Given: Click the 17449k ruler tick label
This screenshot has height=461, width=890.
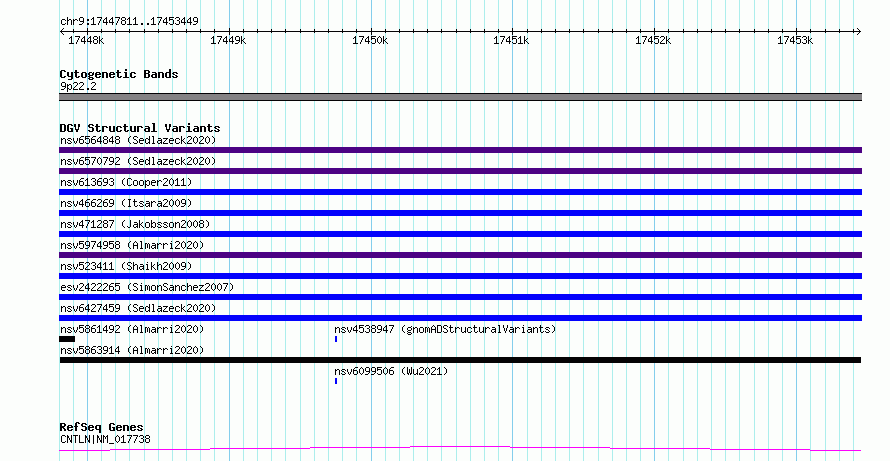Looking at the screenshot, I should [x=228, y=40].
